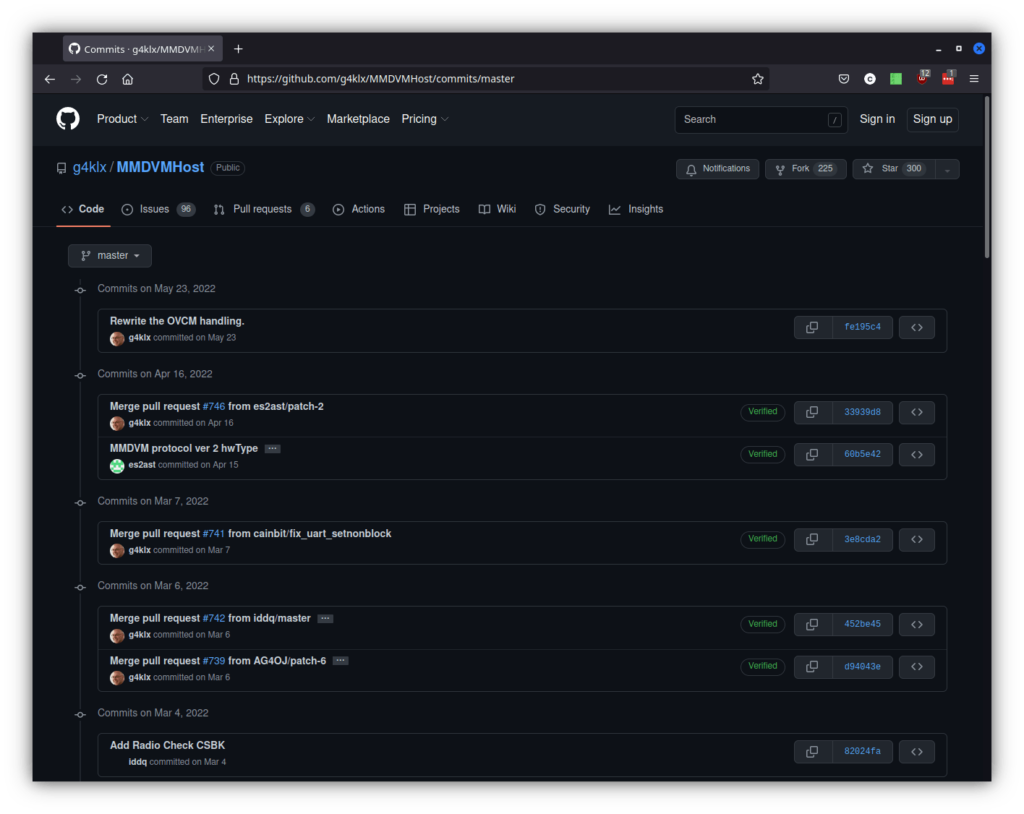Copy full SHA for commit 452be45
Viewport: 1024px width, 814px height.
point(812,625)
